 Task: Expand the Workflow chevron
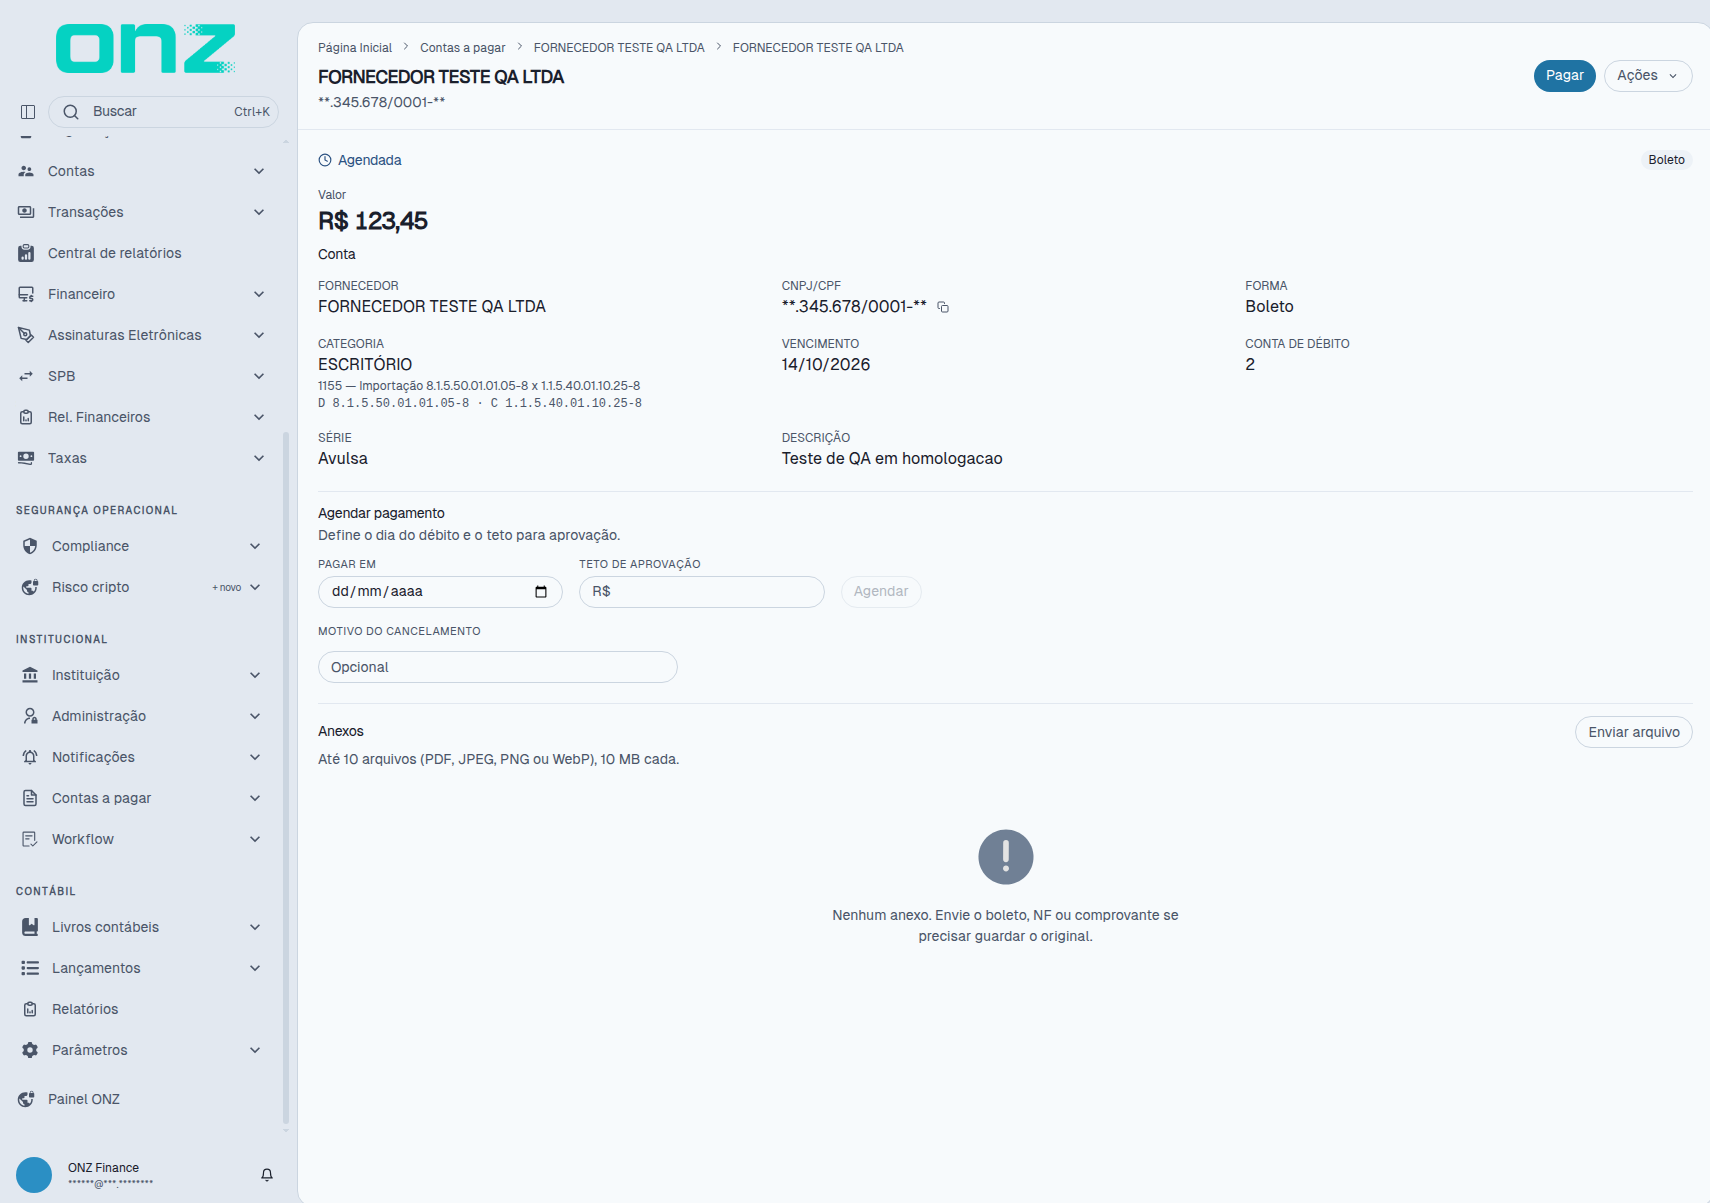coord(255,839)
